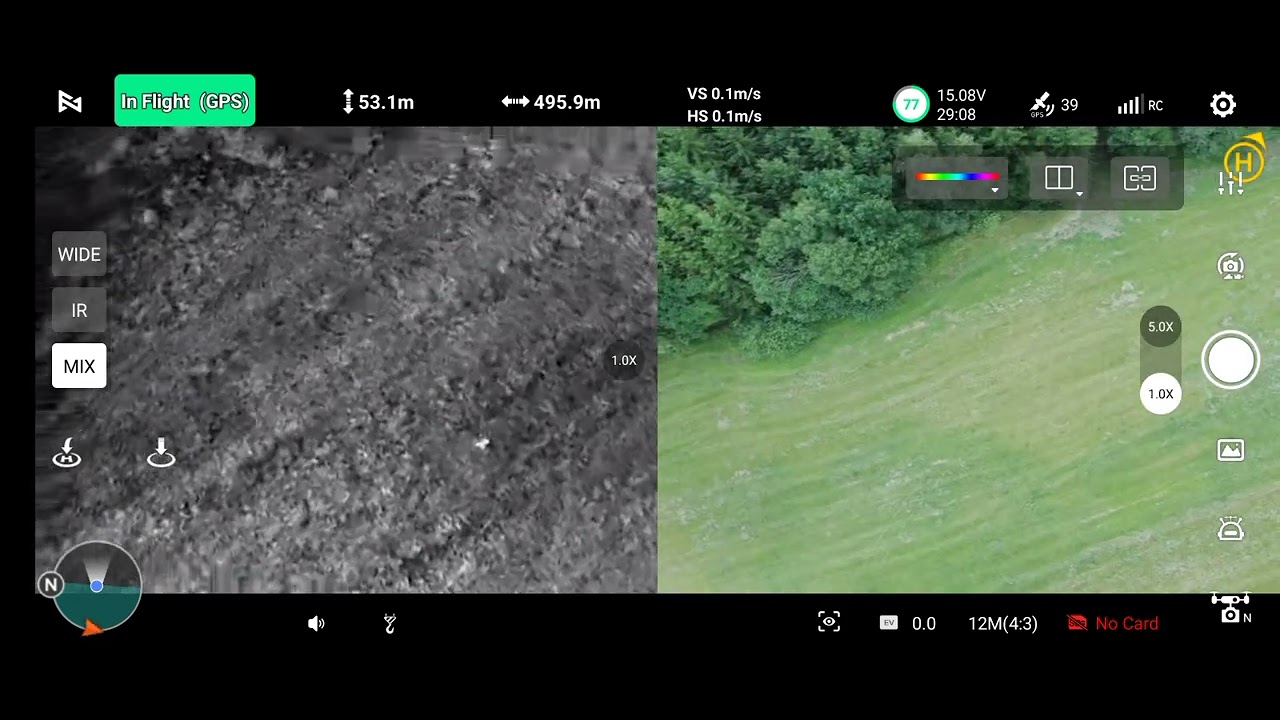Tap the visible-light camera preview
The width and height of the screenshot is (1280, 720).
point(968,360)
